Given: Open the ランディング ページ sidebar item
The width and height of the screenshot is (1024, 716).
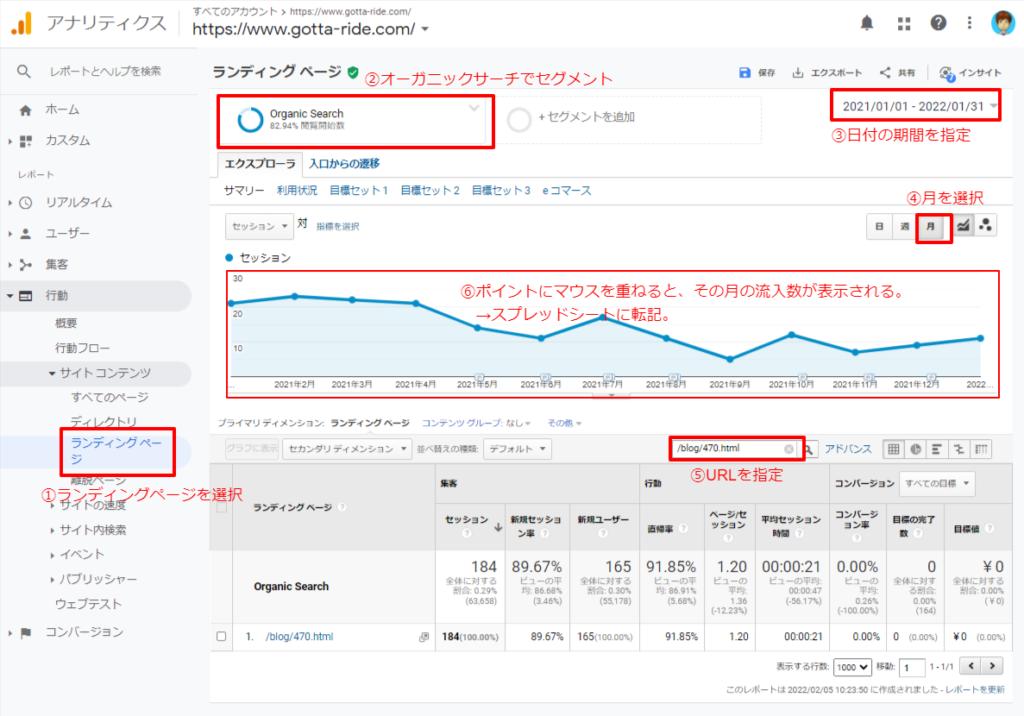Looking at the screenshot, I should [x=109, y=449].
